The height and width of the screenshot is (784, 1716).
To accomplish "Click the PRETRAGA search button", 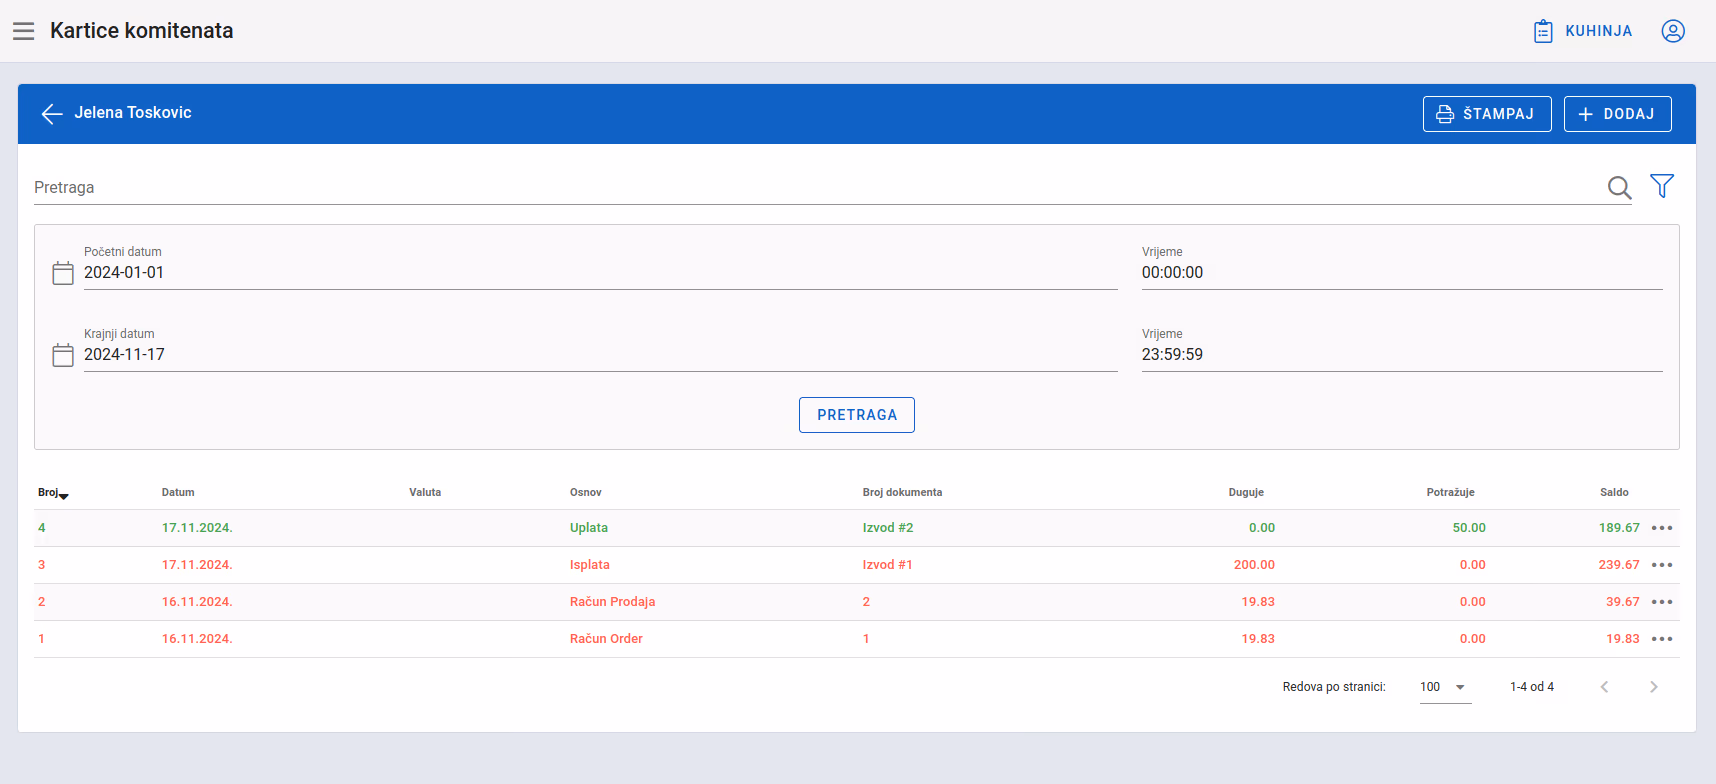I will [x=857, y=415].
